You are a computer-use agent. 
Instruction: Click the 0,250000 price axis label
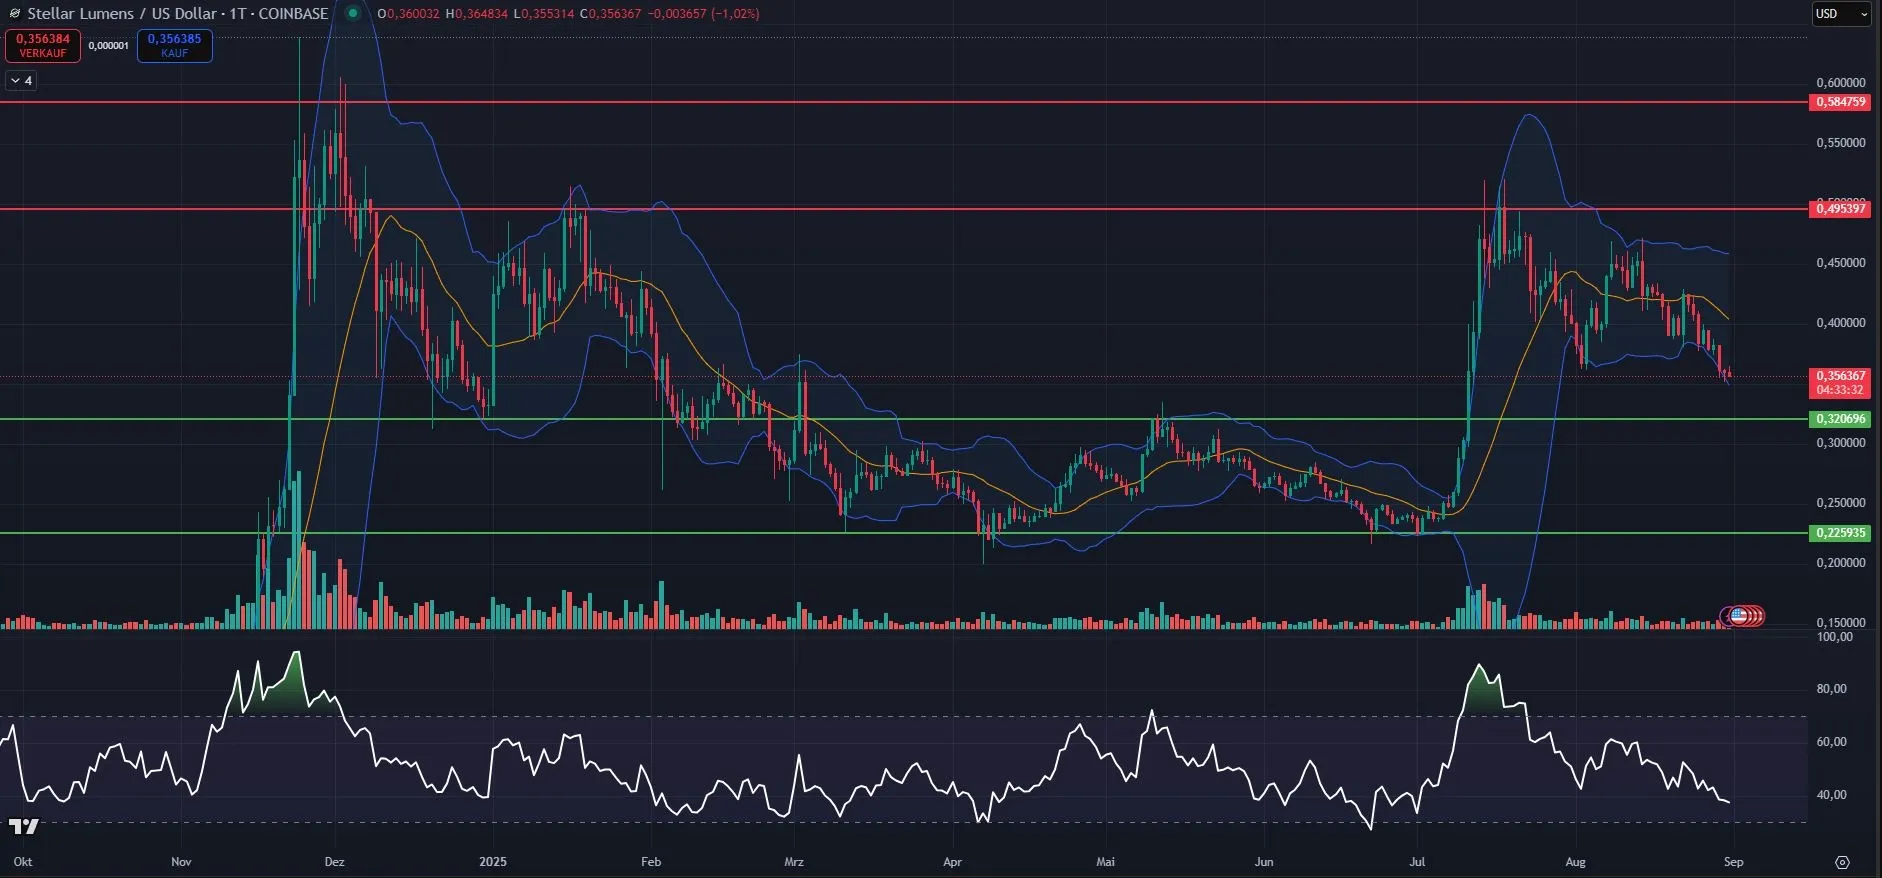click(1840, 503)
